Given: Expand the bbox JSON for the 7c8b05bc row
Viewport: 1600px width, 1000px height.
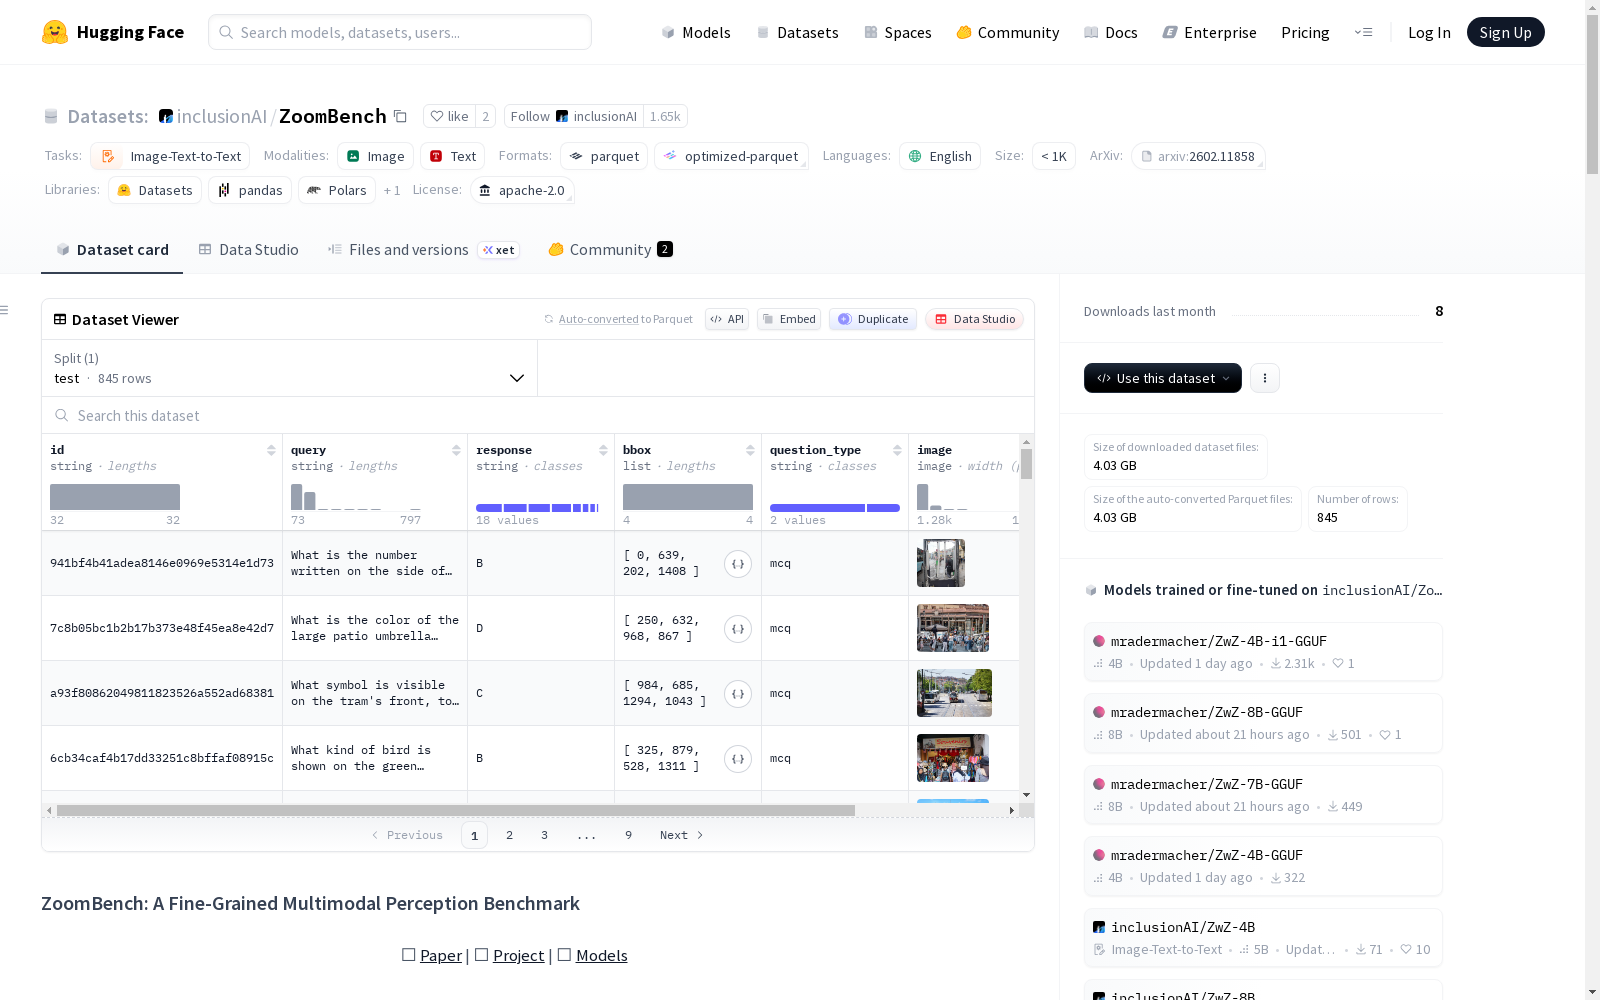Looking at the screenshot, I should pyautogui.click(x=738, y=629).
